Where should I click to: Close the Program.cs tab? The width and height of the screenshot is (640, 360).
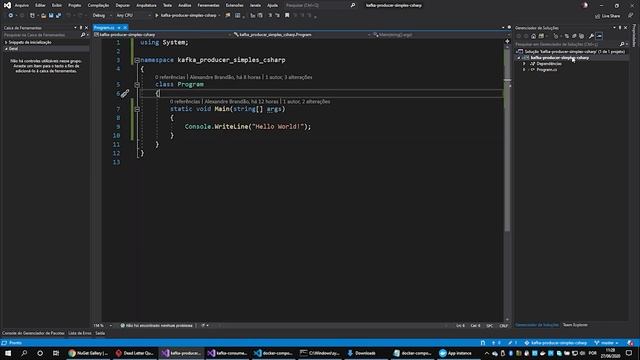[x=125, y=28]
